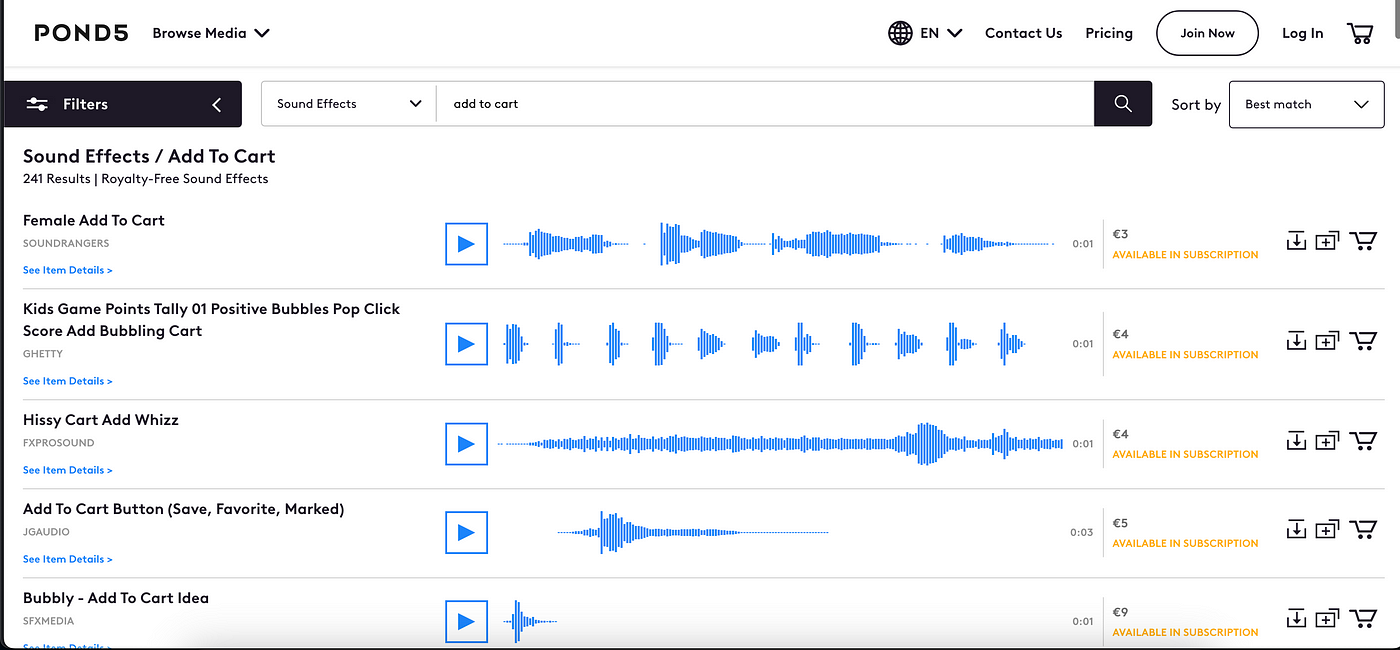
Task: Download the "Female Add To Cart" sound effect
Action: click(1296, 240)
